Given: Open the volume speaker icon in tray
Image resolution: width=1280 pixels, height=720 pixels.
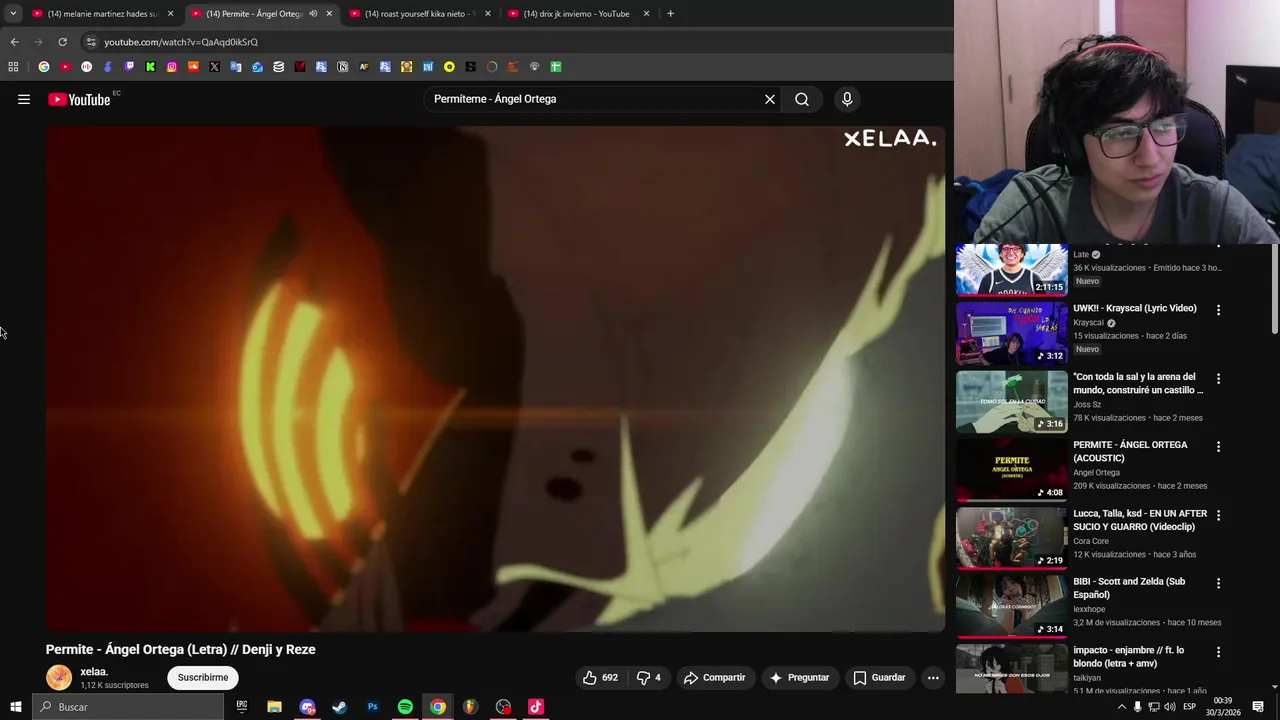Looking at the screenshot, I should [1170, 707].
